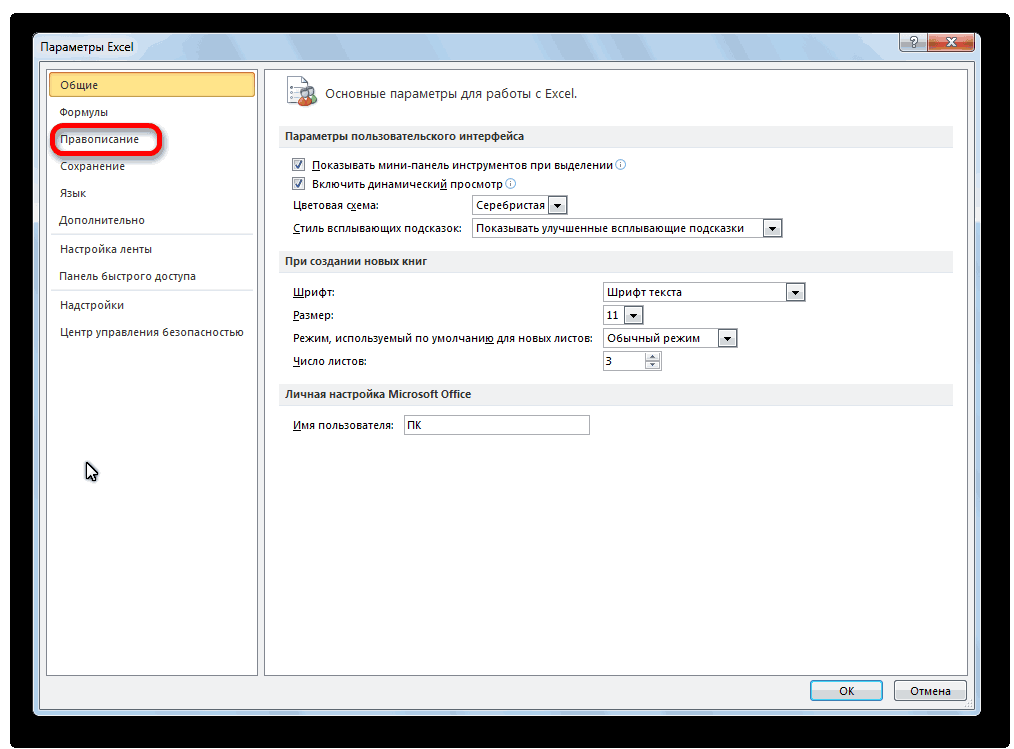
Task: Click info icon beside динамический просмотр
Action: point(511,184)
